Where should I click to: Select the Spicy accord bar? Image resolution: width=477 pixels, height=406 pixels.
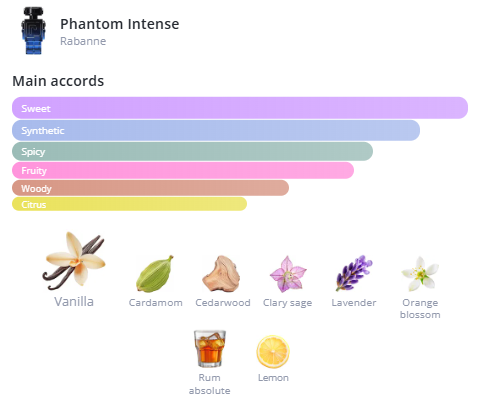[192, 151]
